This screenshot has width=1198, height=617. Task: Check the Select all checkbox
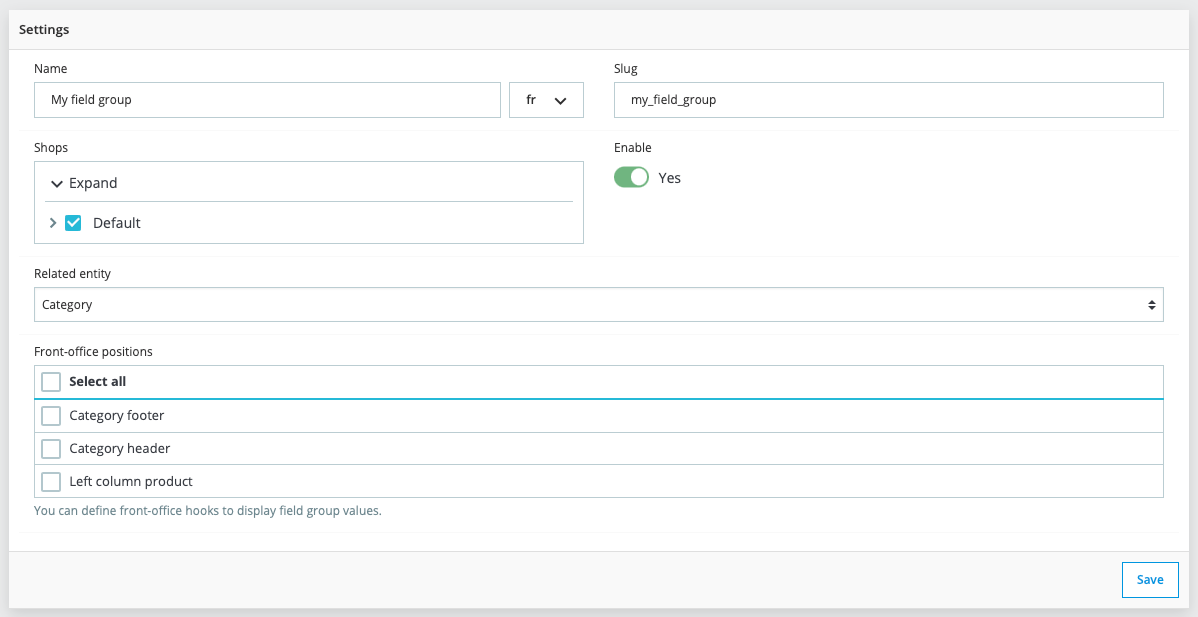[51, 382]
